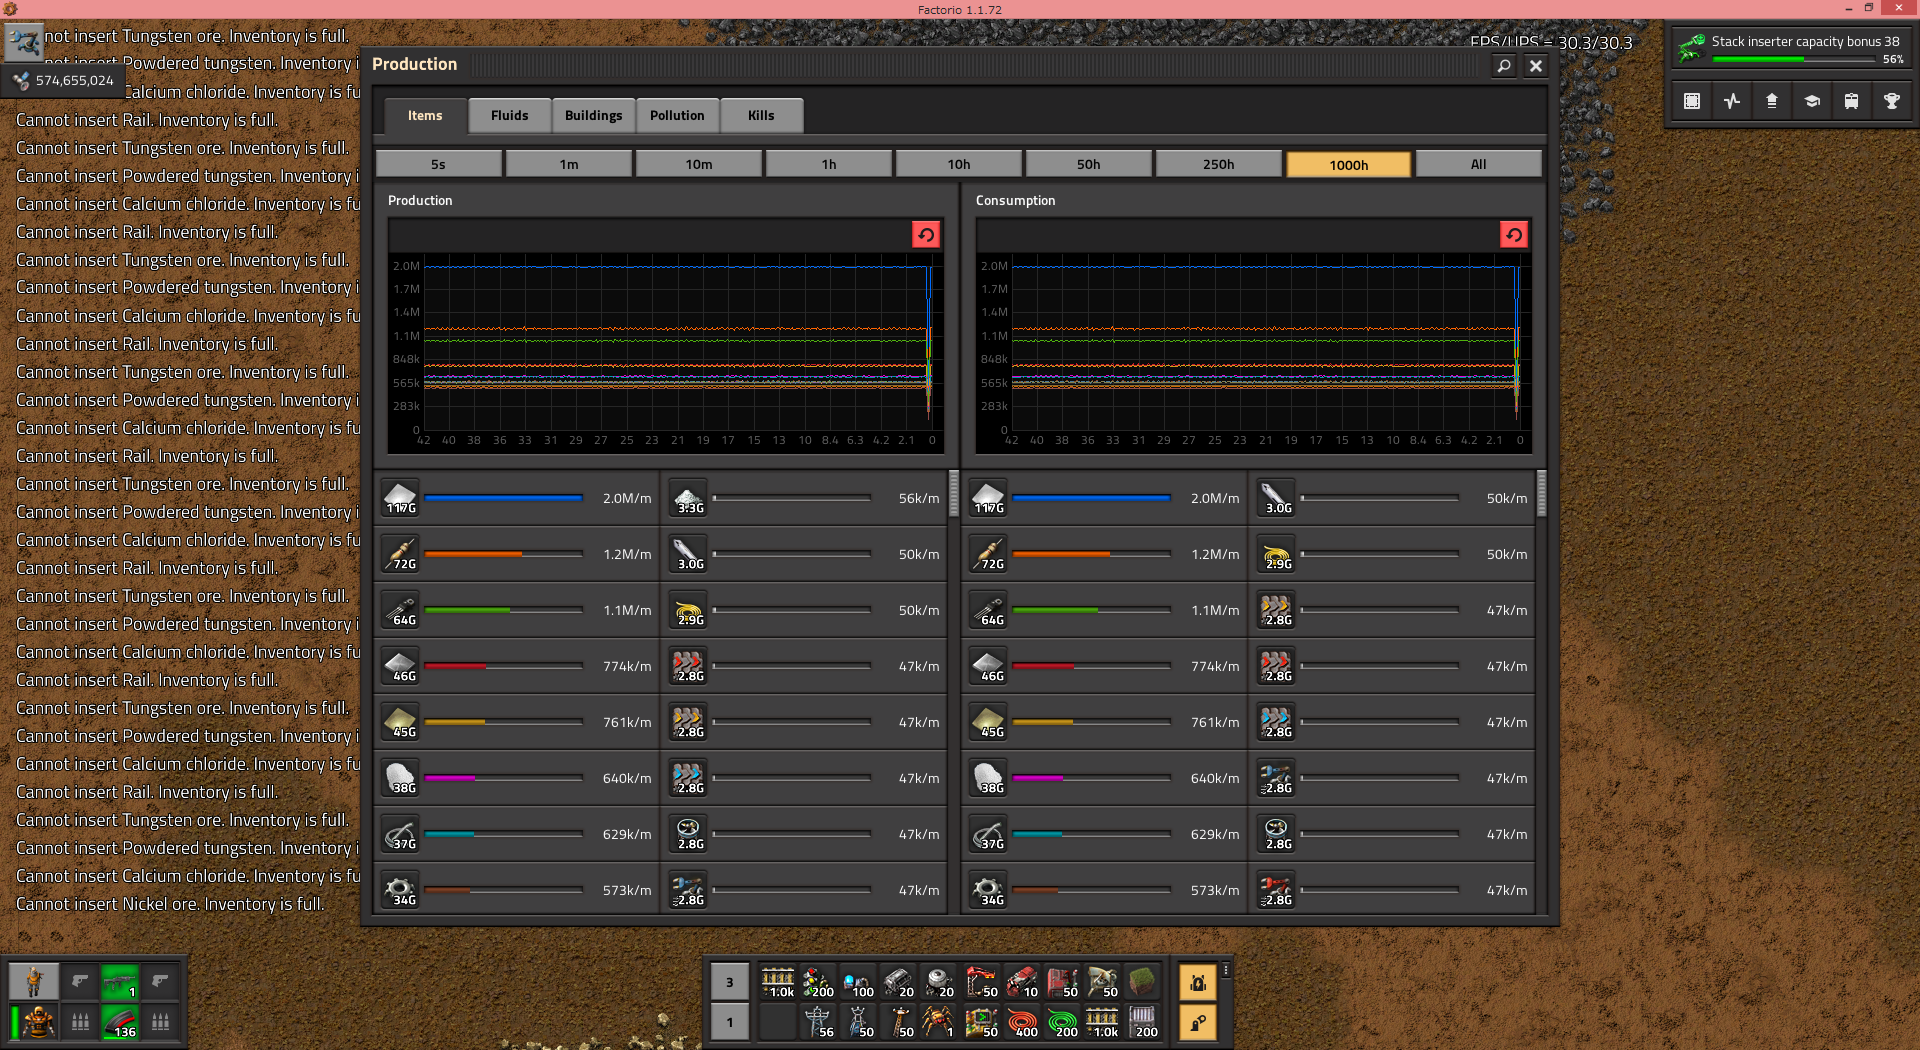
Task: Select the 1m time range
Action: [x=569, y=164]
